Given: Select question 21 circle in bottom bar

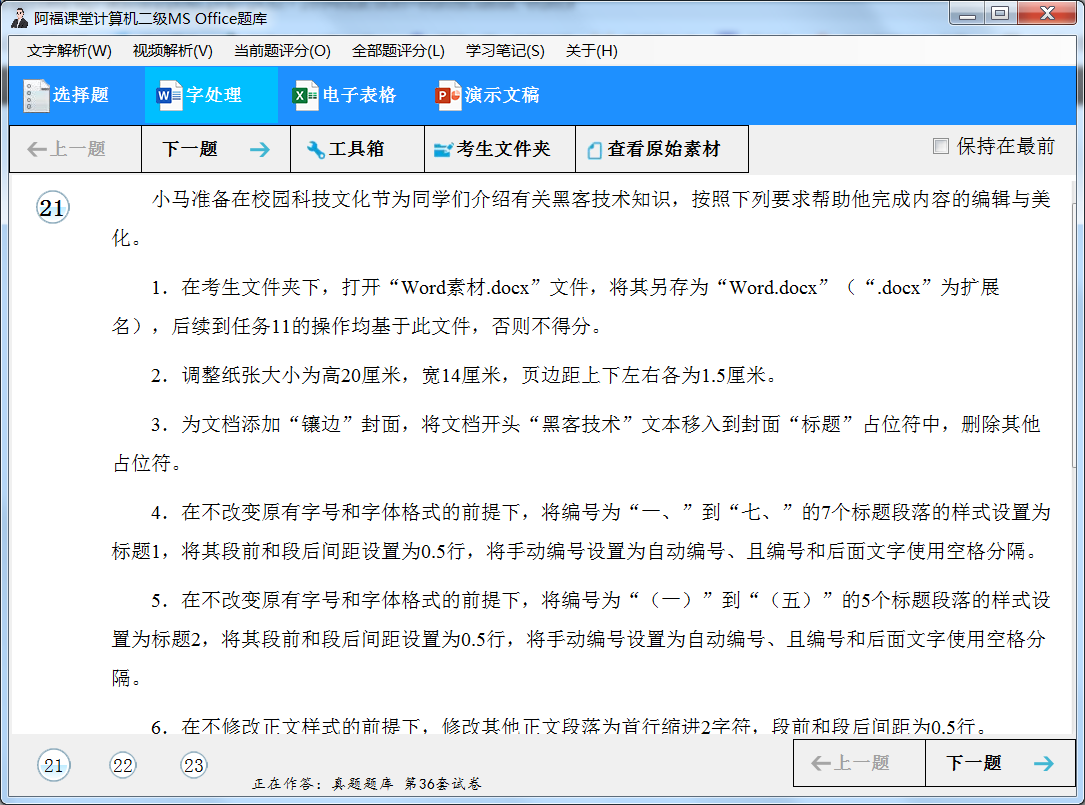Looking at the screenshot, I should tap(53, 766).
